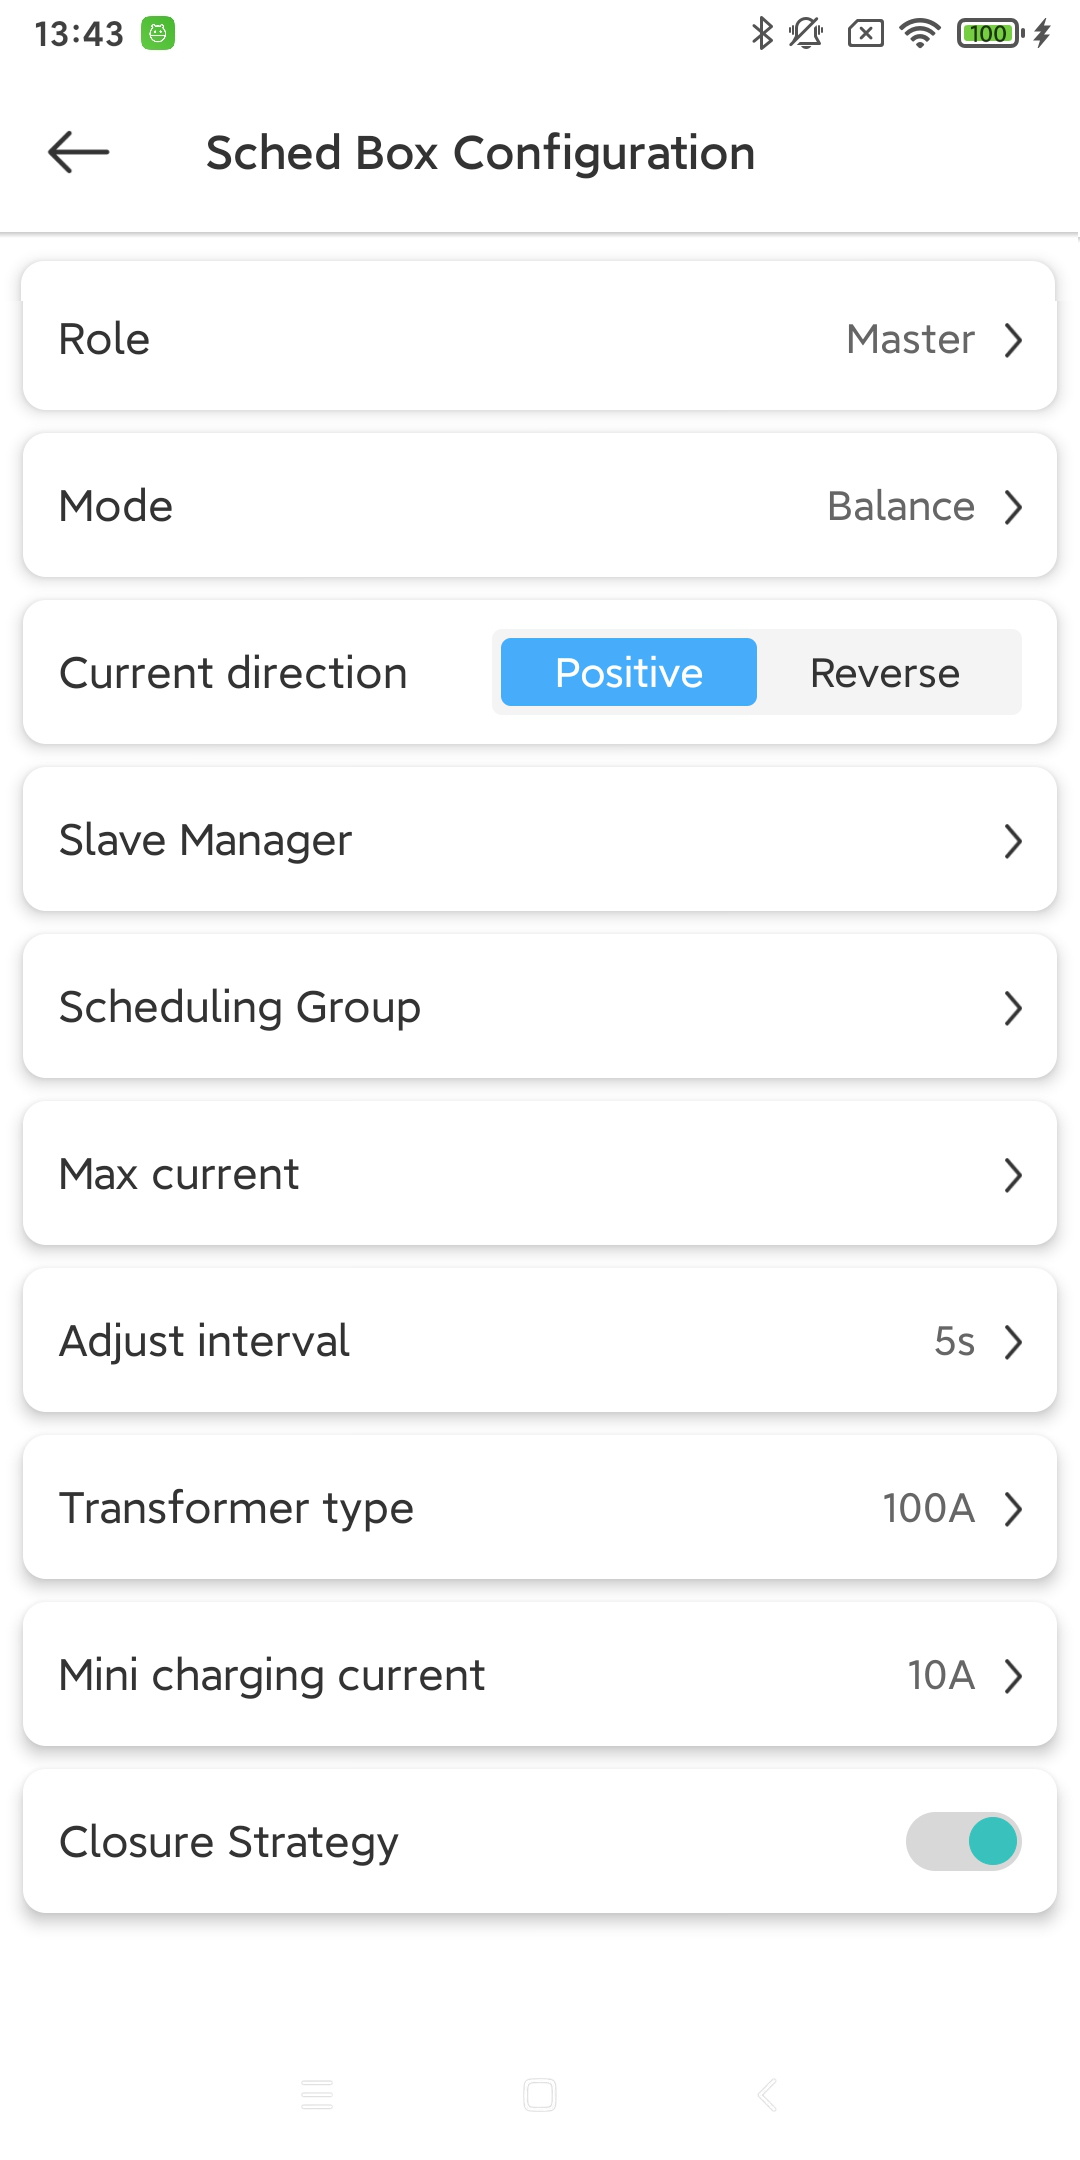Tap the Mini charging current 10A value

(x=941, y=1675)
